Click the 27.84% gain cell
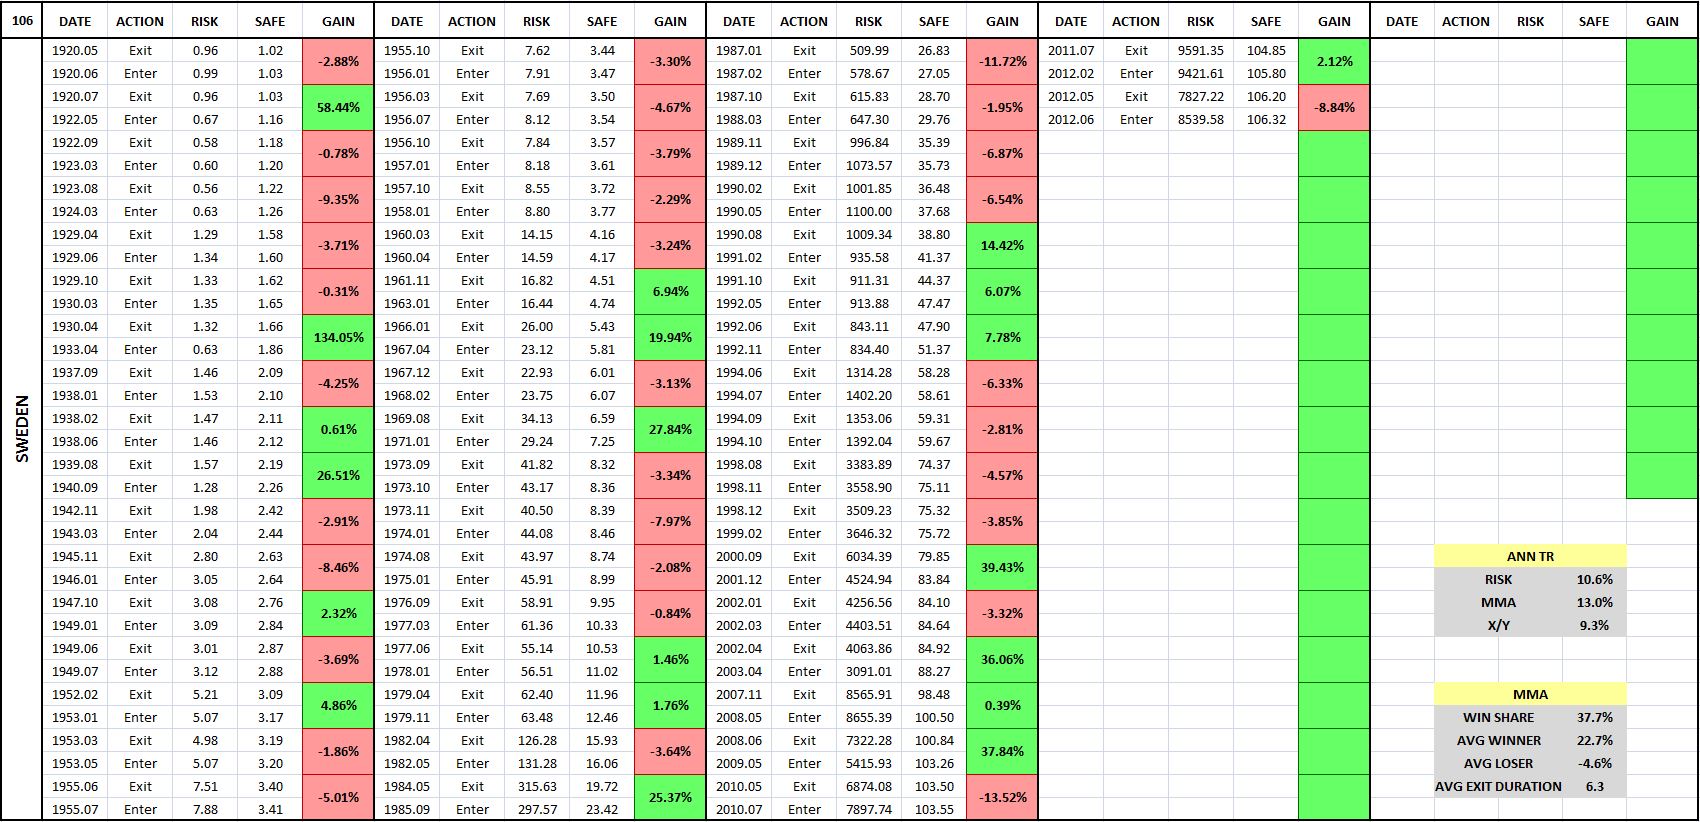The width and height of the screenshot is (1700, 822). pyautogui.click(x=670, y=430)
